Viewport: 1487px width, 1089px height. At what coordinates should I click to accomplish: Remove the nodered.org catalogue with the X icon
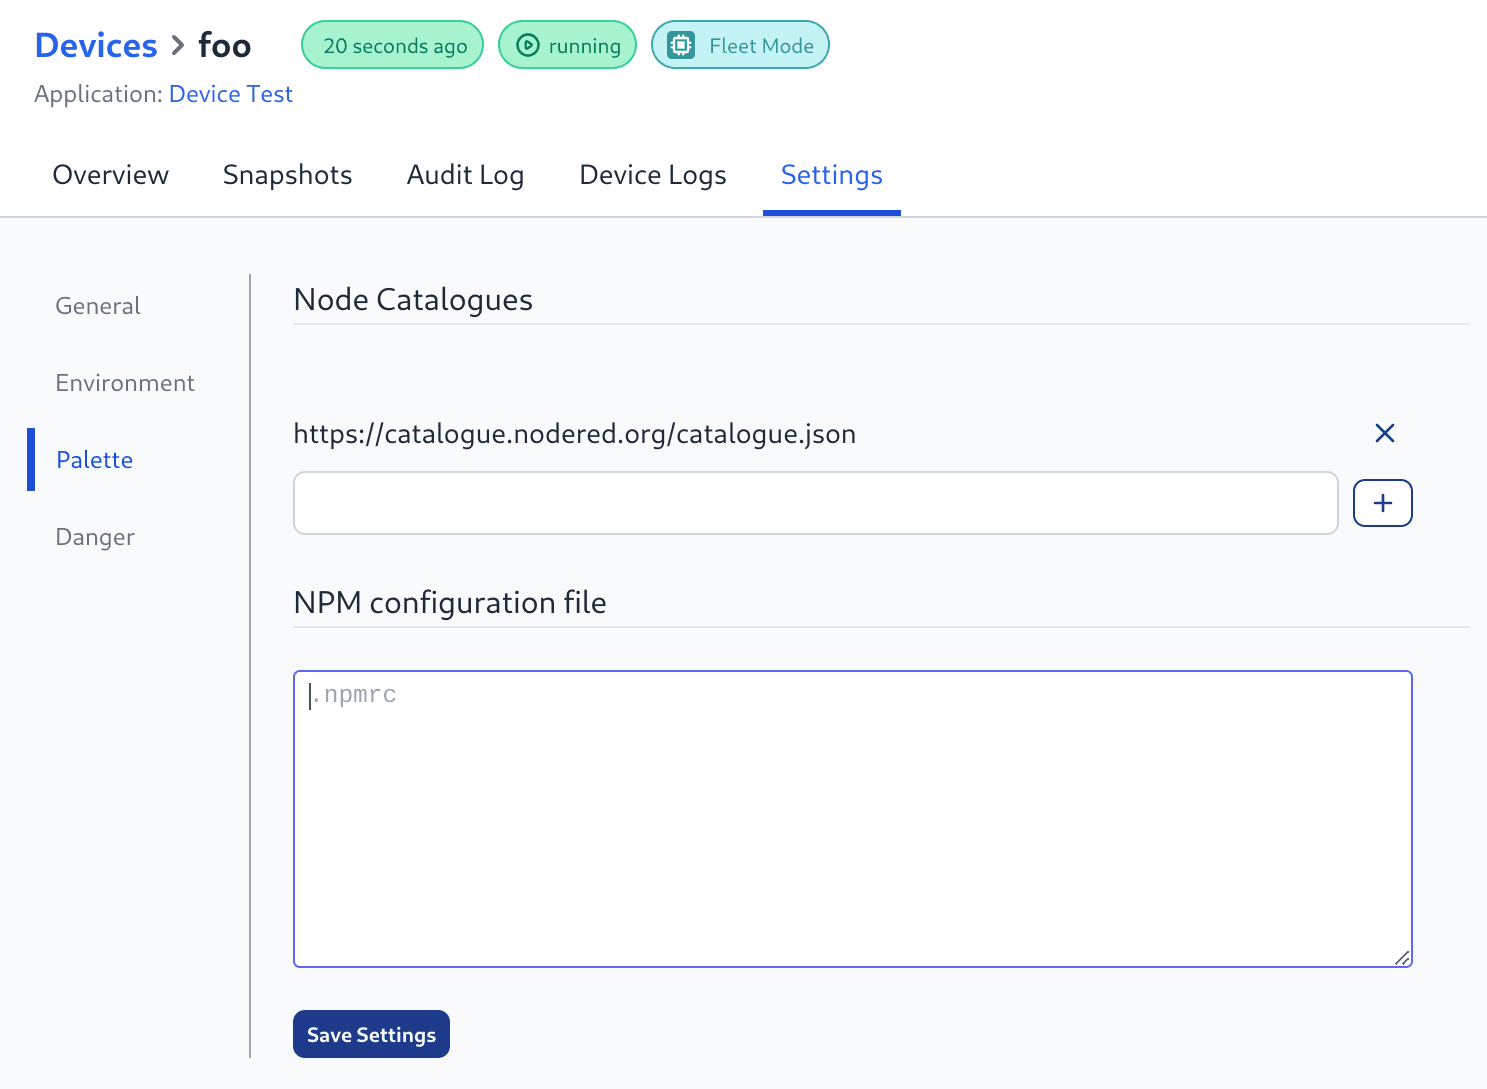pyautogui.click(x=1384, y=433)
